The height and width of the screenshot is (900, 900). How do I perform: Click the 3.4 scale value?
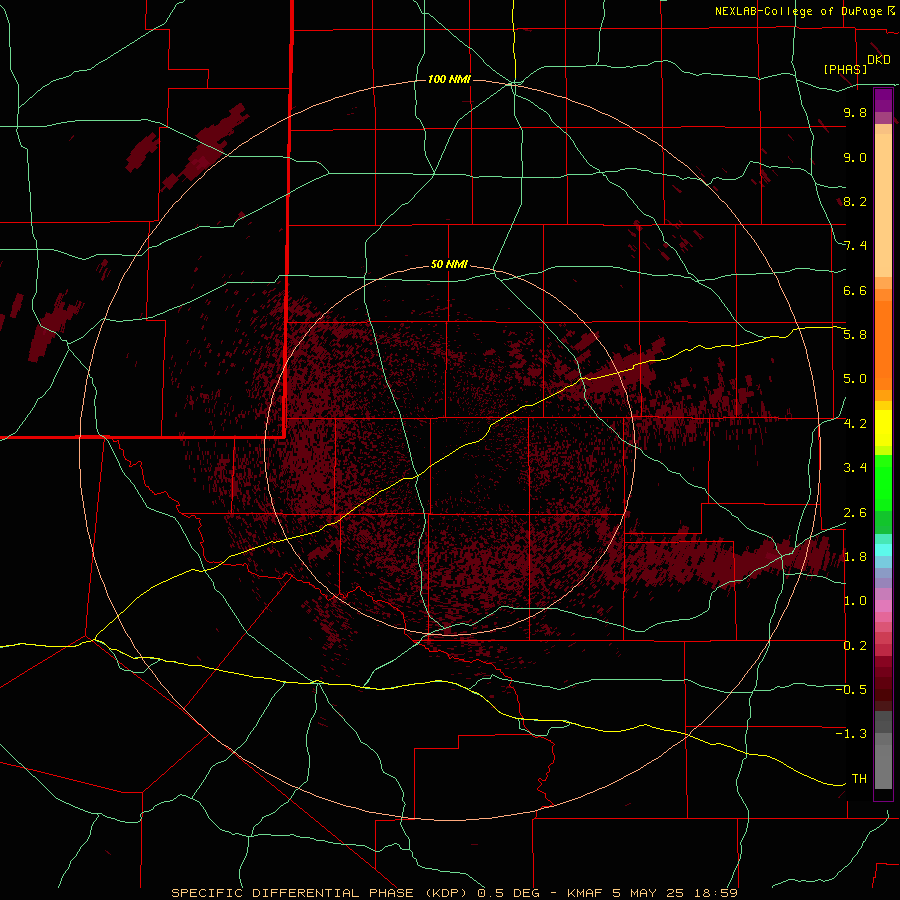[855, 467]
